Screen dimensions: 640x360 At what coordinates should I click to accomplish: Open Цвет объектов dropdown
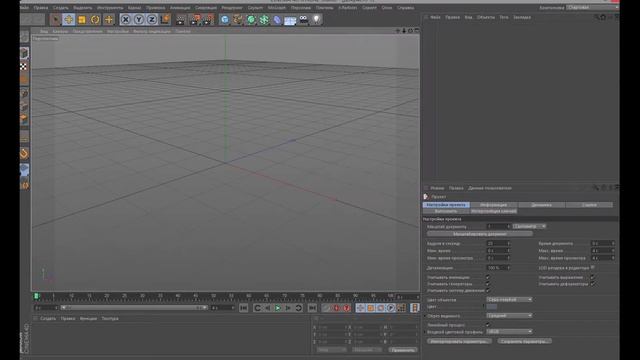tap(509, 300)
